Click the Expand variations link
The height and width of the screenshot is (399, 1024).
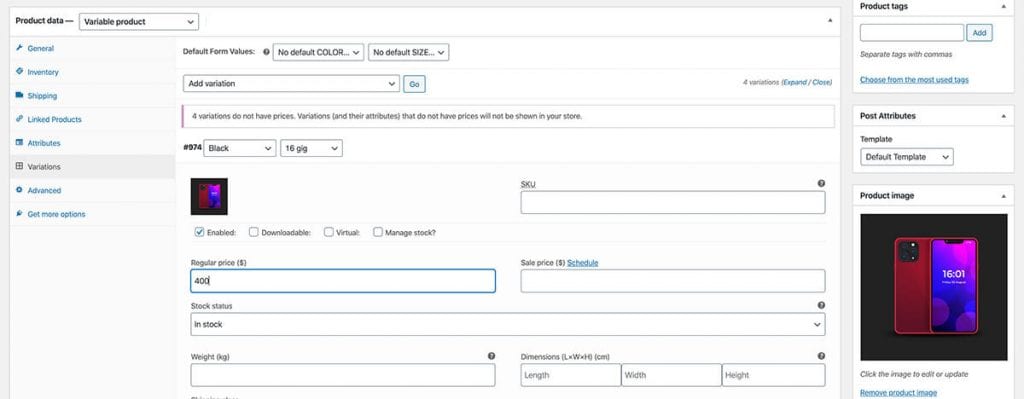pyautogui.click(x=795, y=82)
